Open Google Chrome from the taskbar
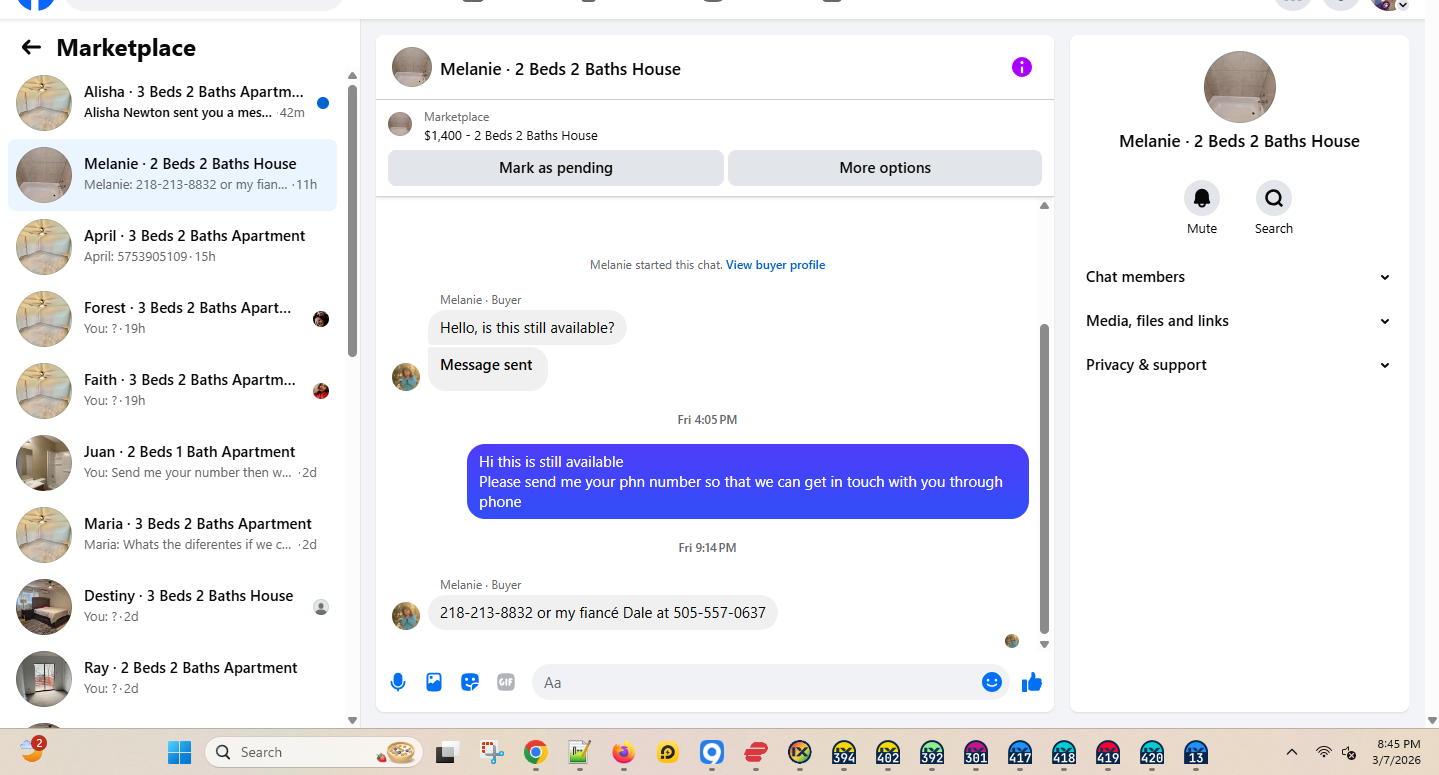This screenshot has width=1439, height=775. [536, 752]
